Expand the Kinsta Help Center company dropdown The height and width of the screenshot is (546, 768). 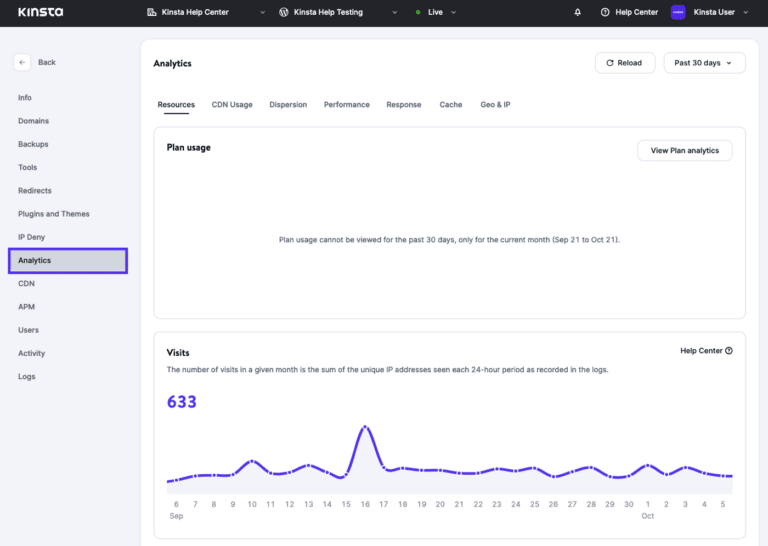tap(262, 12)
